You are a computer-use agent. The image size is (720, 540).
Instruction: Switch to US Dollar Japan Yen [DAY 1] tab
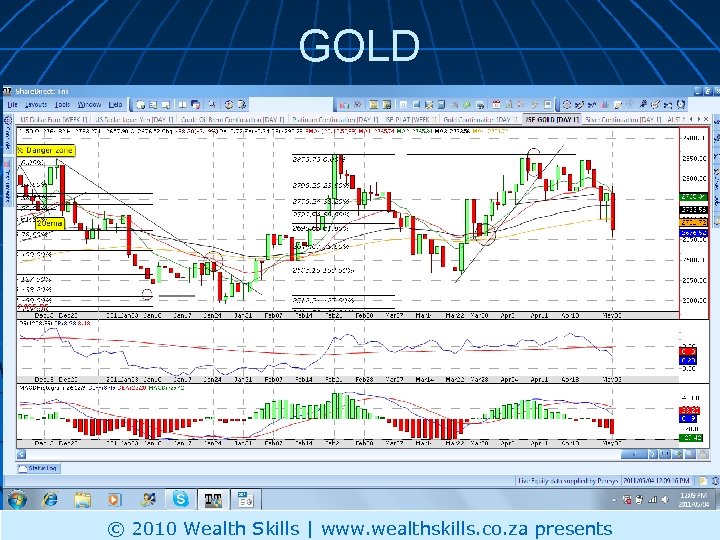[134, 119]
